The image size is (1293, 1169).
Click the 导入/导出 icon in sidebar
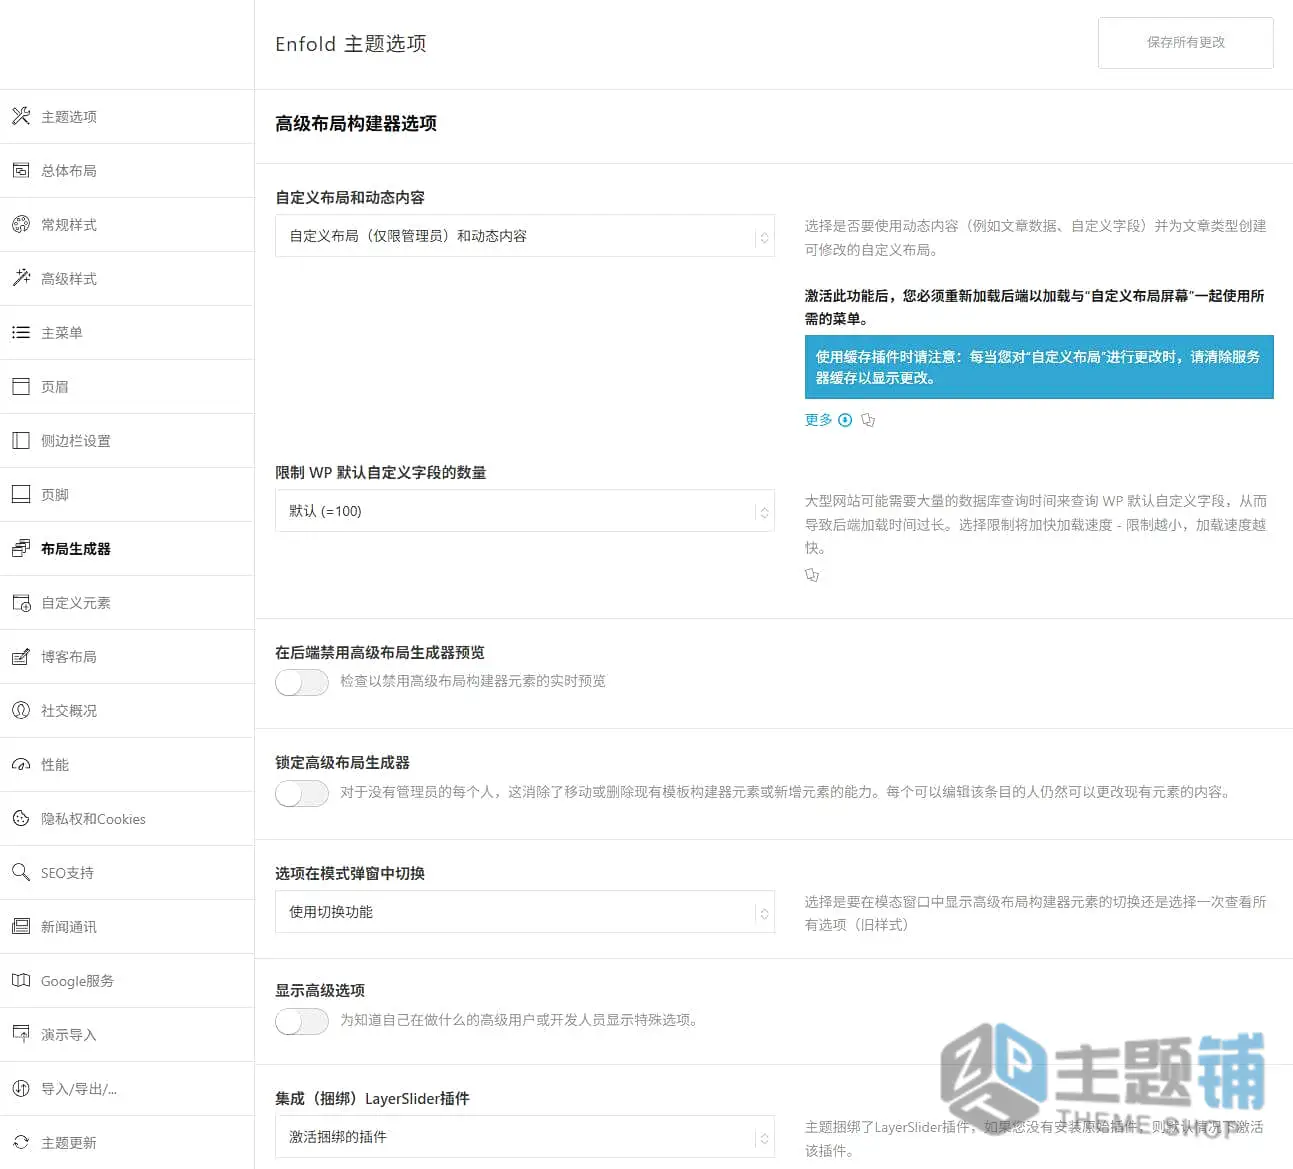click(21, 1088)
